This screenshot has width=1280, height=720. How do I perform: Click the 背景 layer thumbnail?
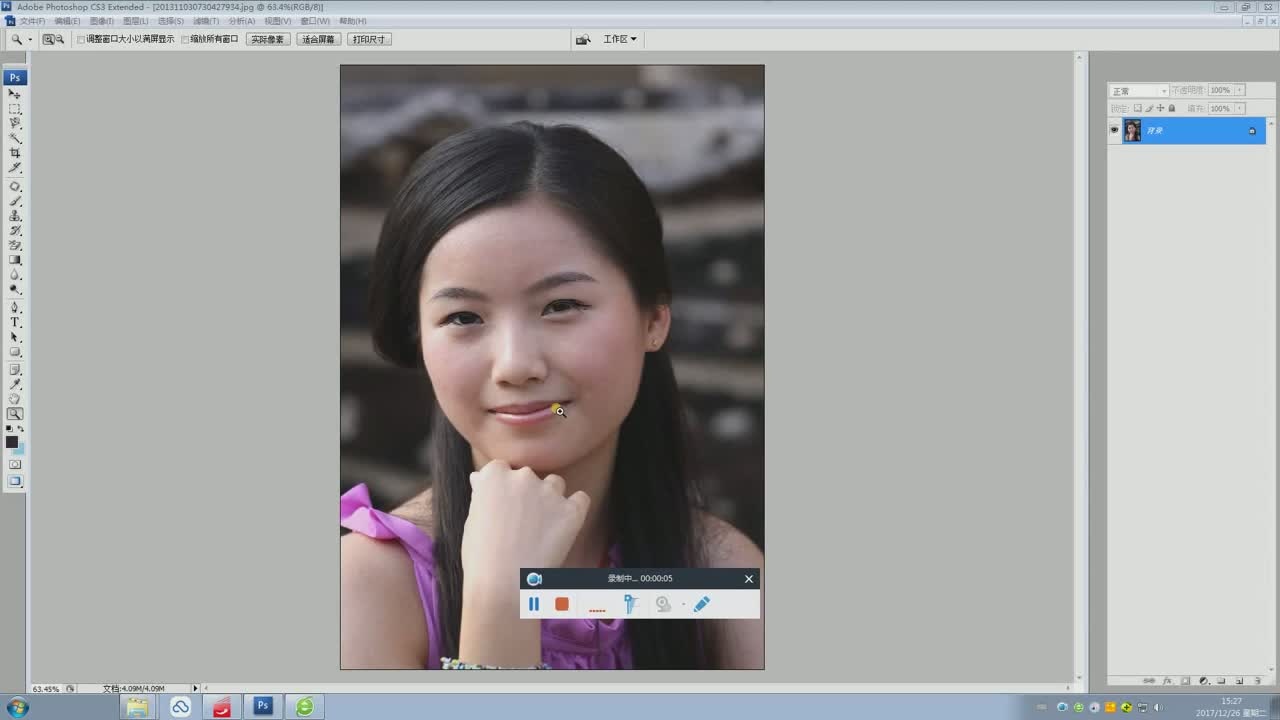point(1132,131)
